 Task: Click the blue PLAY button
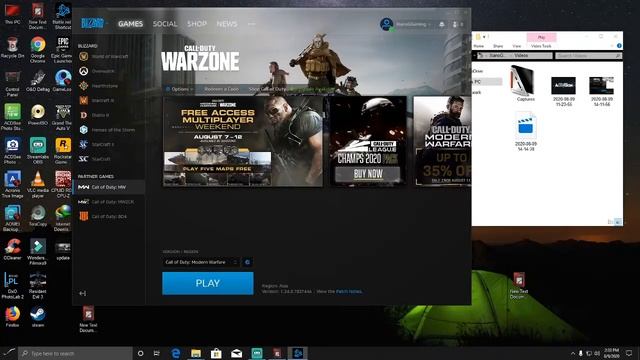[208, 283]
